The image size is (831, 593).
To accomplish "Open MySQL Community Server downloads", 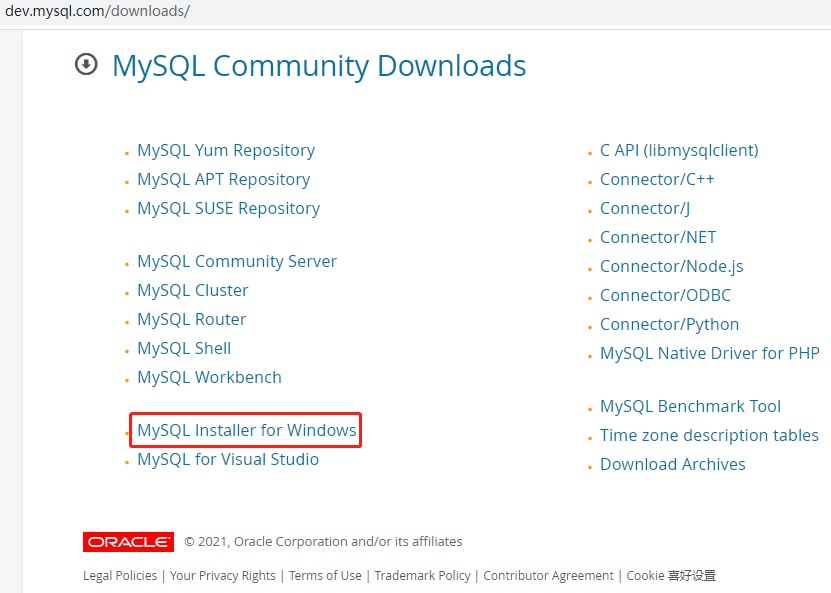I will (237, 261).
